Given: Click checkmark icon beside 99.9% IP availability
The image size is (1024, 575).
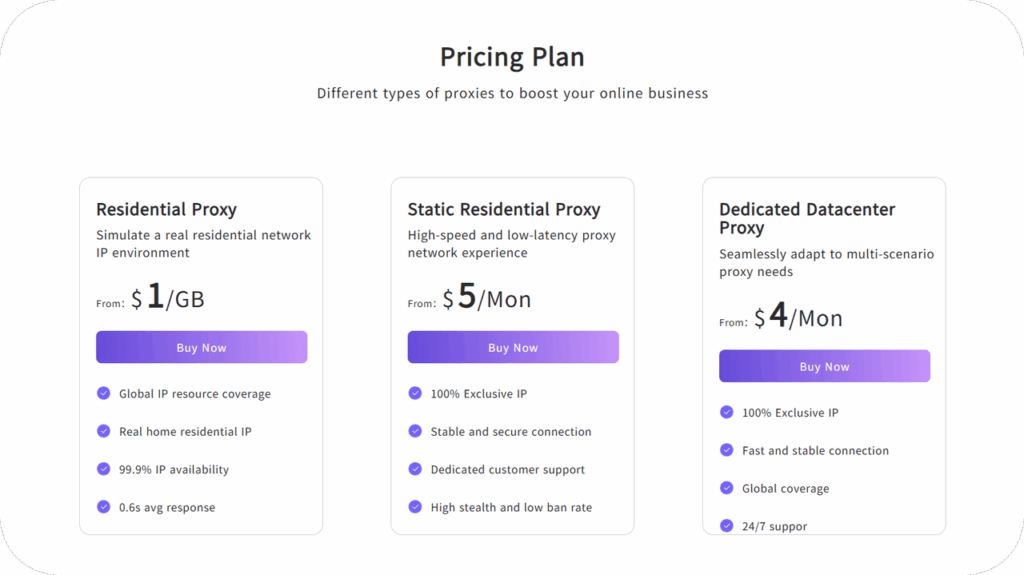Looking at the screenshot, I should [103, 468].
